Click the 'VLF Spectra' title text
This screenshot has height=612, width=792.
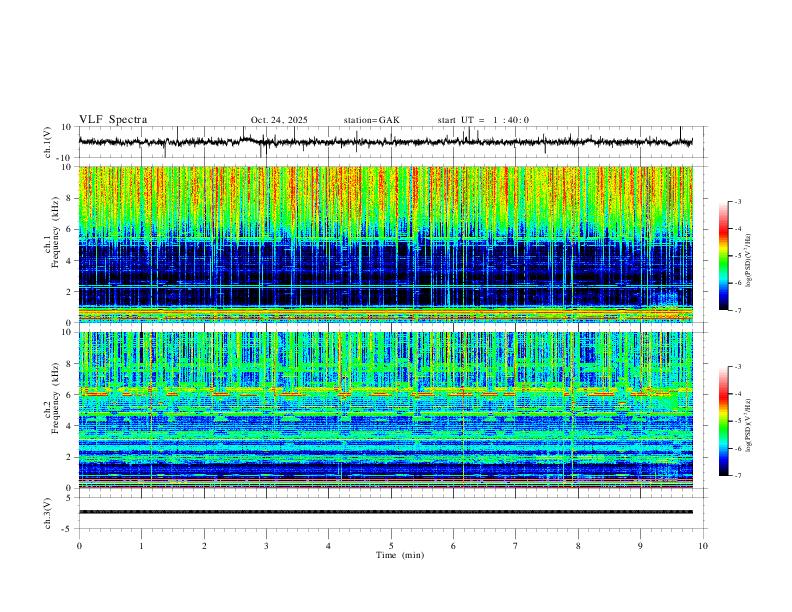[113, 120]
